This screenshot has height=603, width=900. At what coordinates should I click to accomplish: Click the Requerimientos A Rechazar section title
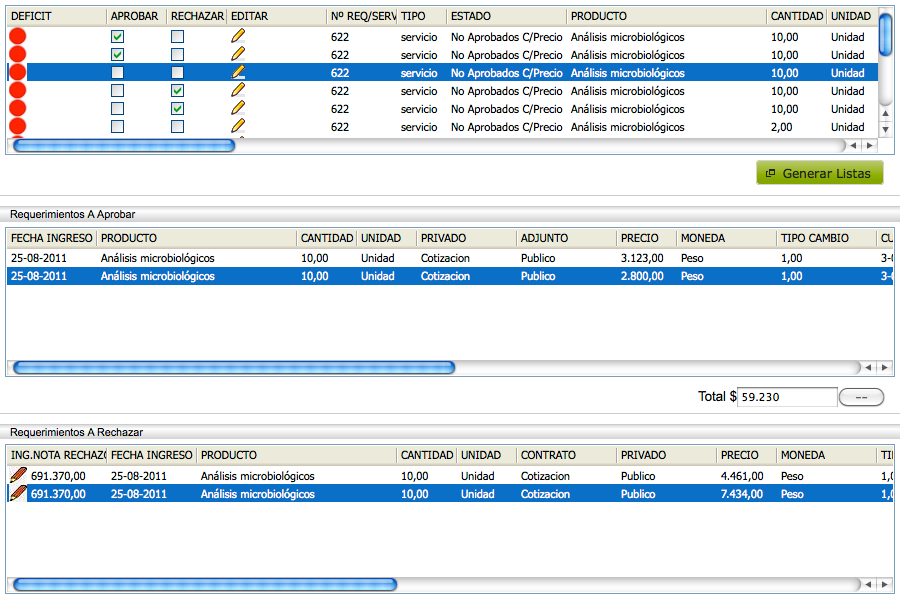click(x=76, y=432)
